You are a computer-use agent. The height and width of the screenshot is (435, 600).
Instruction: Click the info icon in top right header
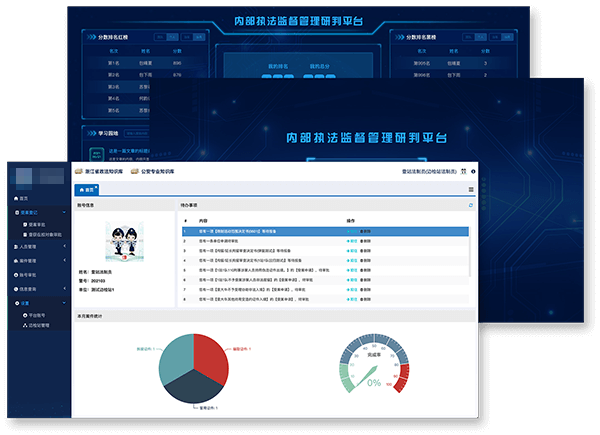(473, 172)
